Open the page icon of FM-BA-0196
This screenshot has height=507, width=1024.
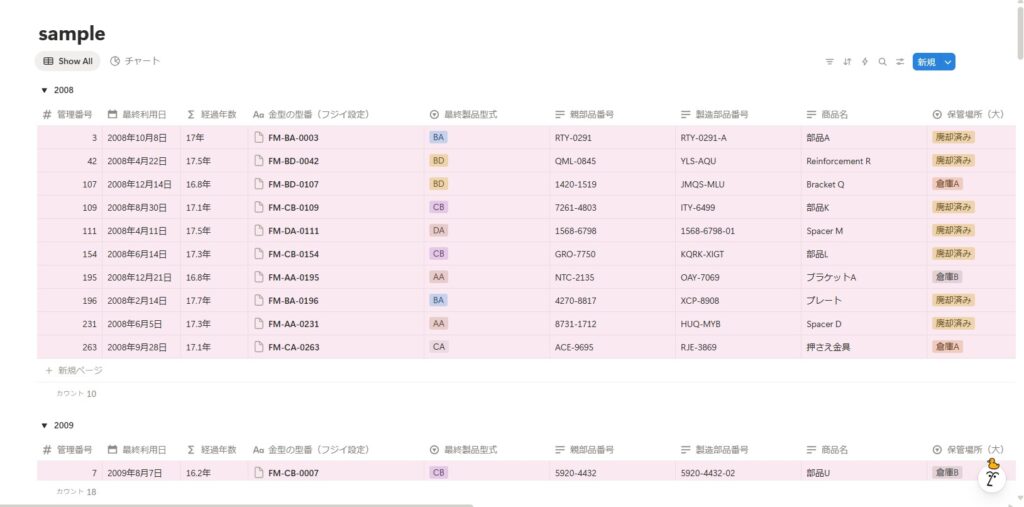click(x=259, y=301)
